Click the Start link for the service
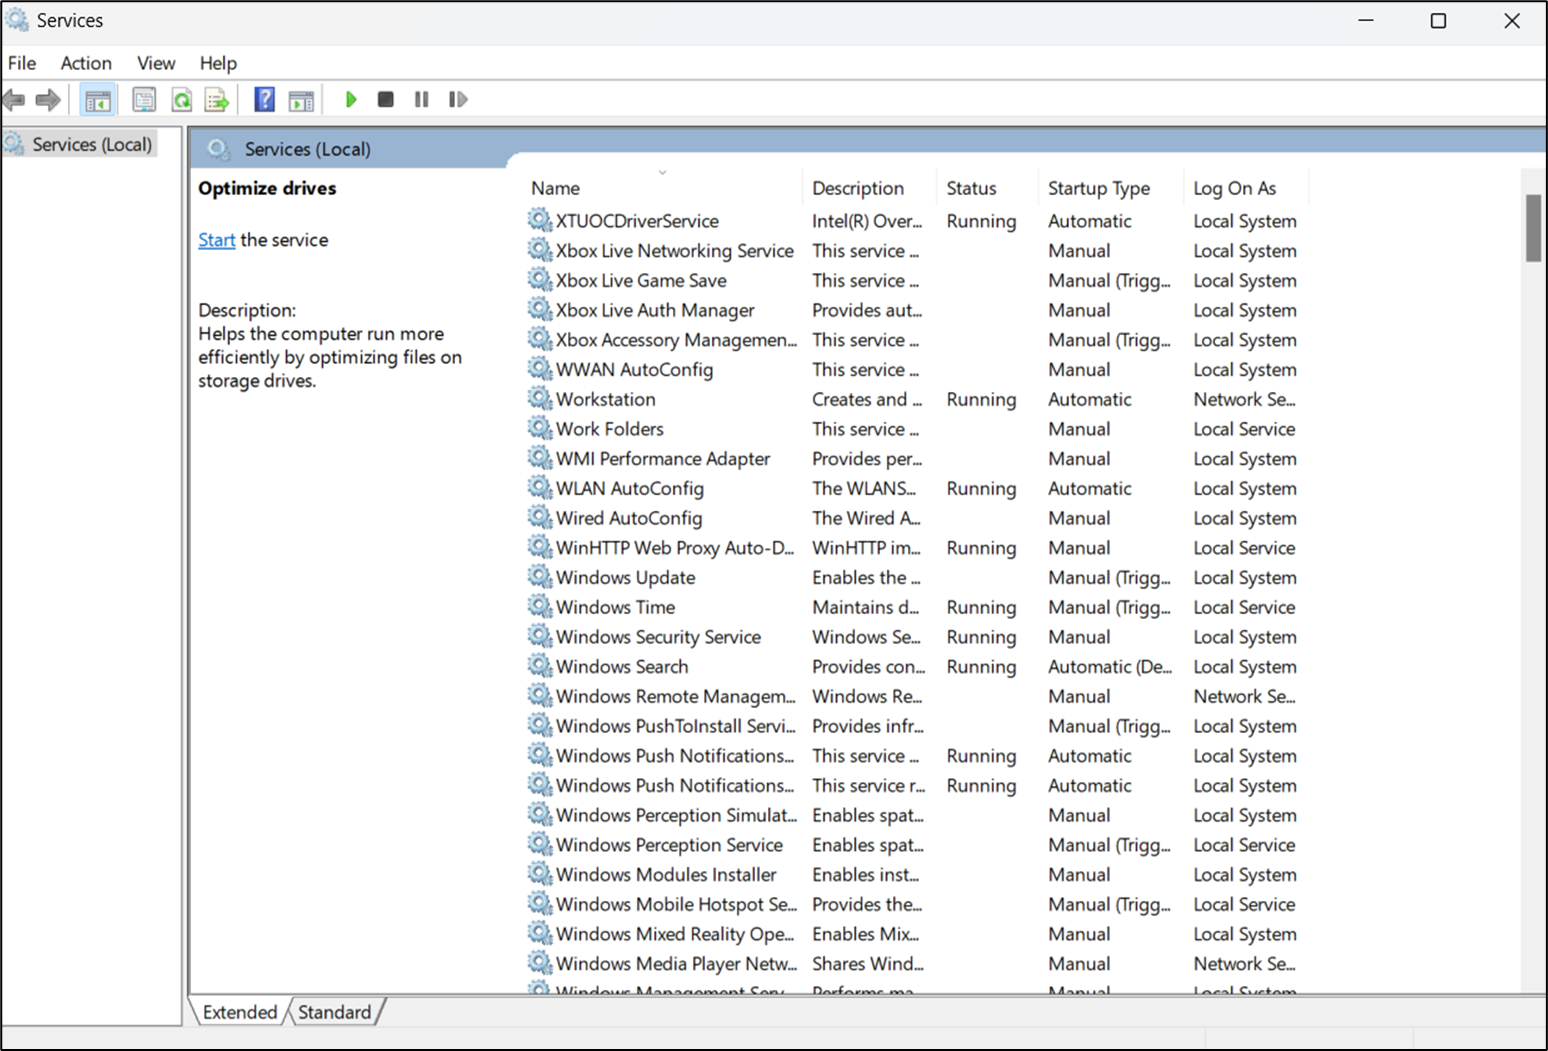This screenshot has height=1051, width=1548. tap(216, 240)
